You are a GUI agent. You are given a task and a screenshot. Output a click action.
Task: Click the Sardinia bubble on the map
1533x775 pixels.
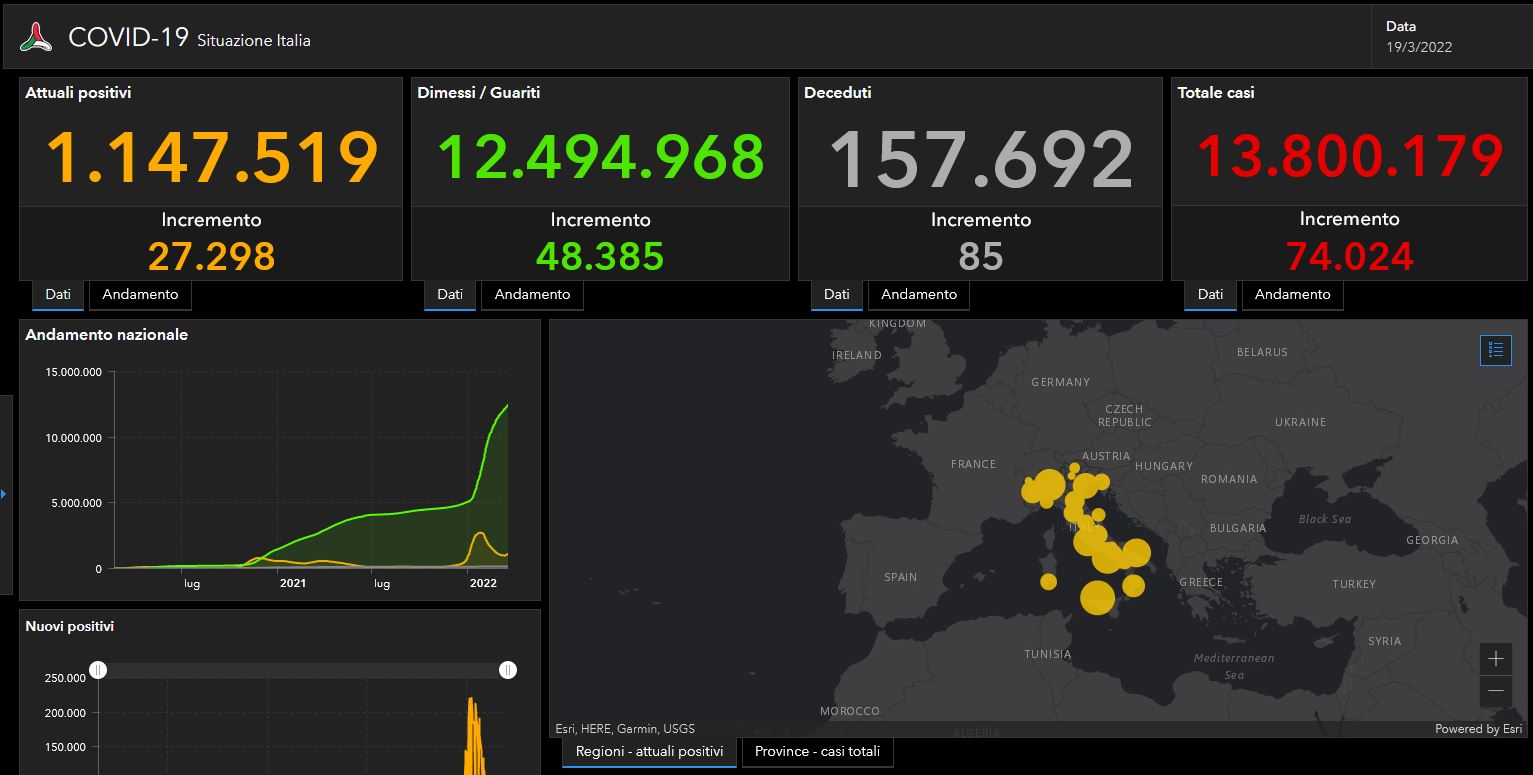[x=1048, y=581]
